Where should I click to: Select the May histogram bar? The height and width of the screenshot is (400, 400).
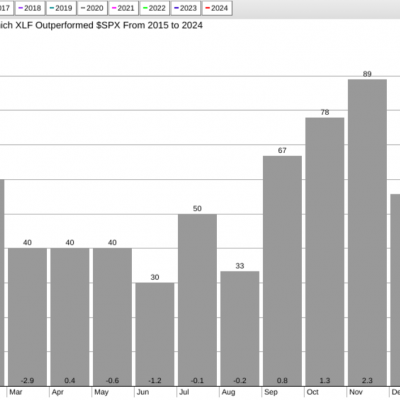[x=112, y=317]
